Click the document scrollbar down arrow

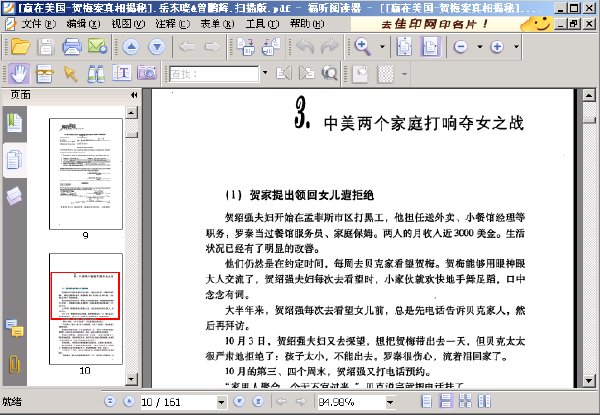(x=589, y=381)
